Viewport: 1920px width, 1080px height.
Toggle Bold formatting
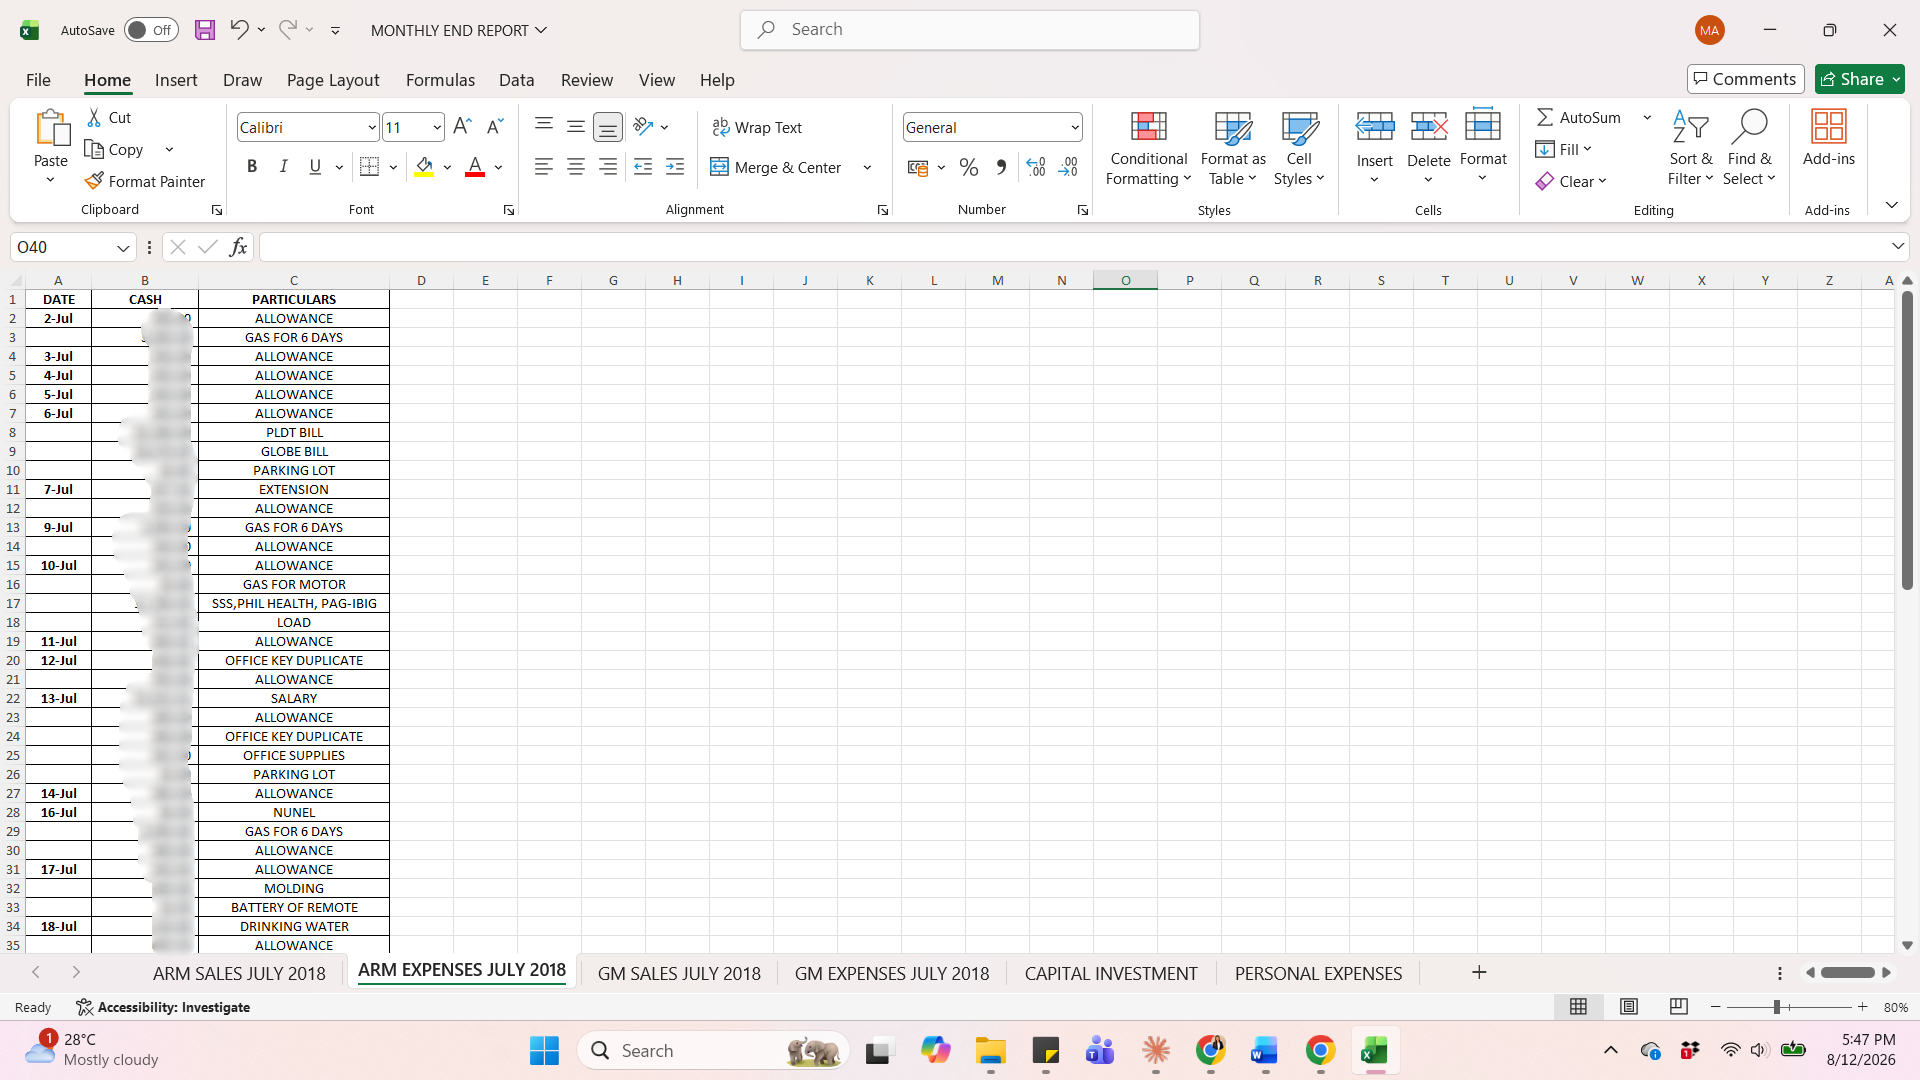pos(252,167)
